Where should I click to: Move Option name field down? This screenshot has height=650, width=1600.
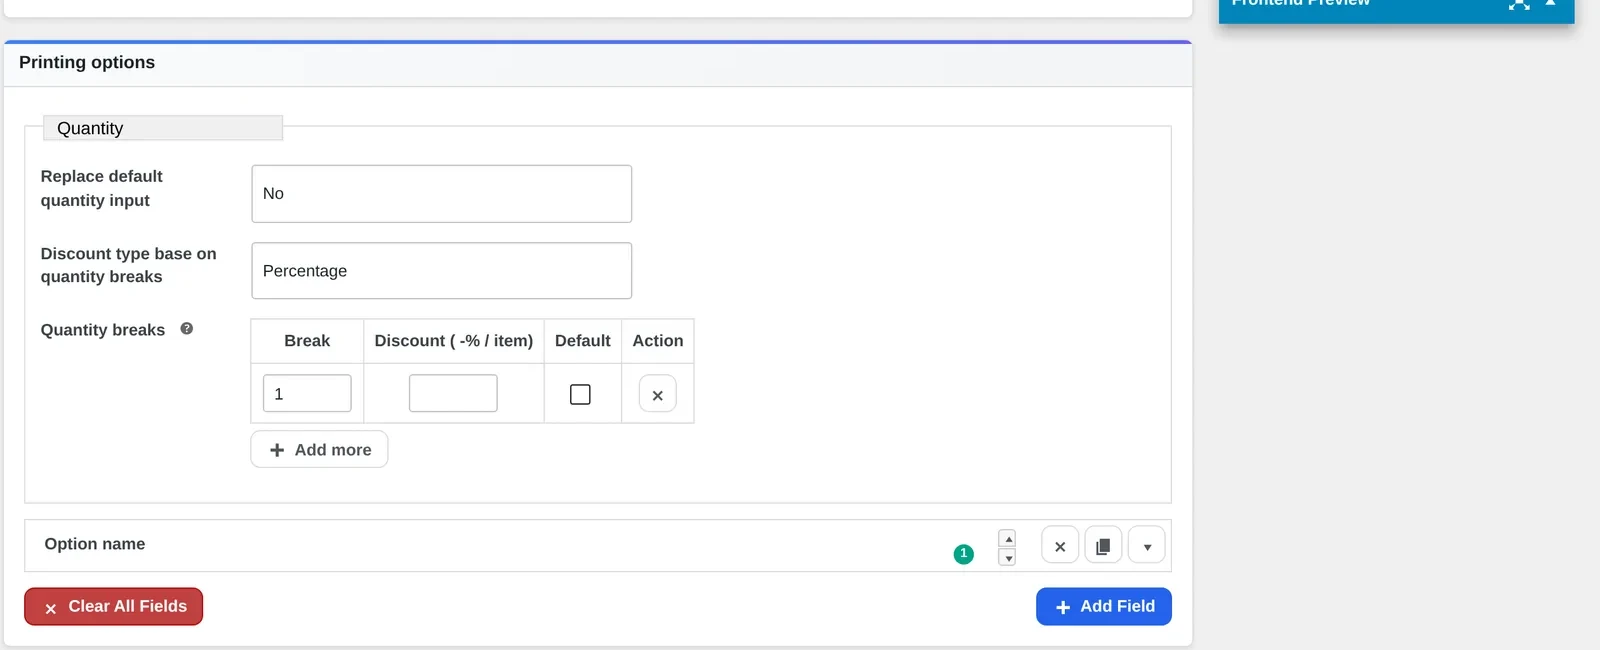(1008, 557)
